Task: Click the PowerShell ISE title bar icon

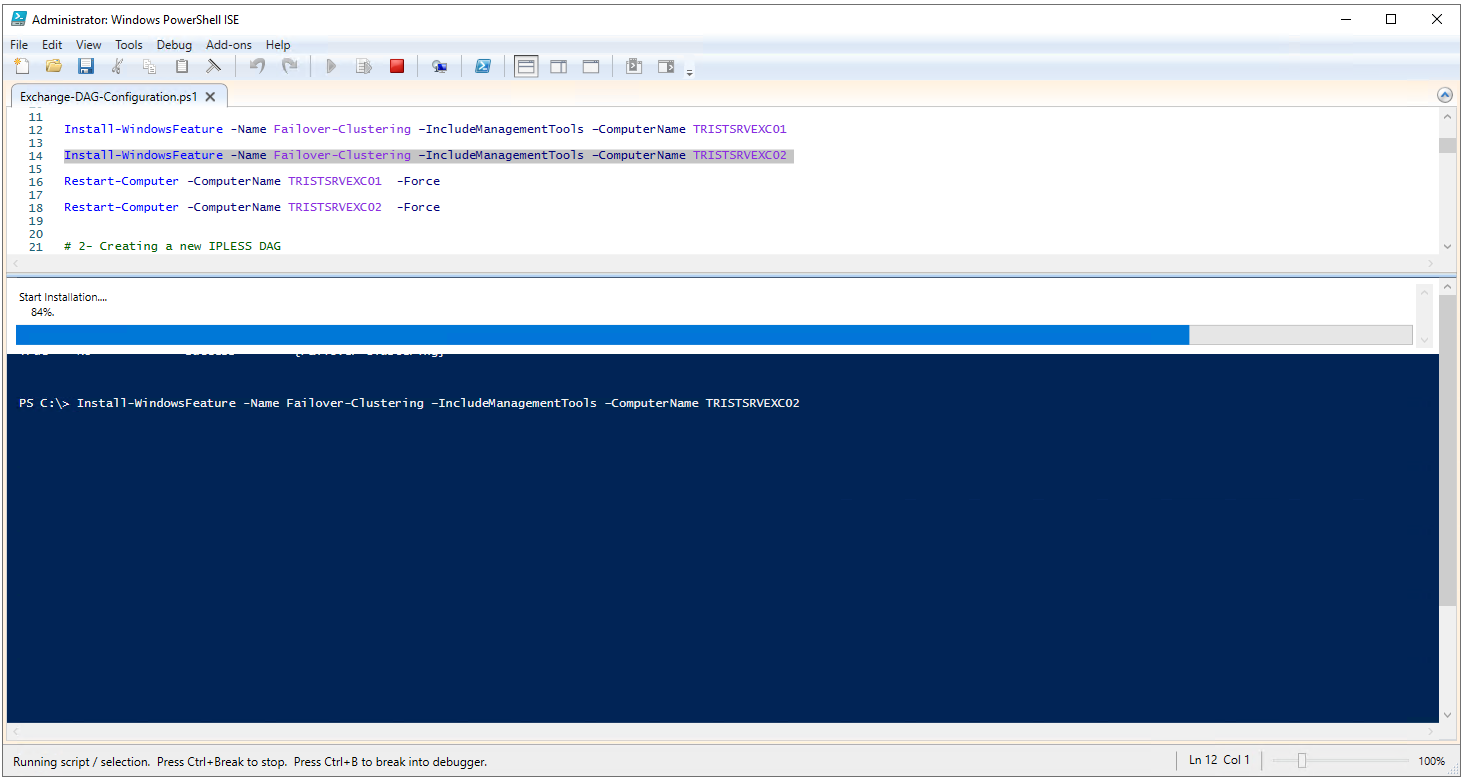Action: [x=18, y=19]
